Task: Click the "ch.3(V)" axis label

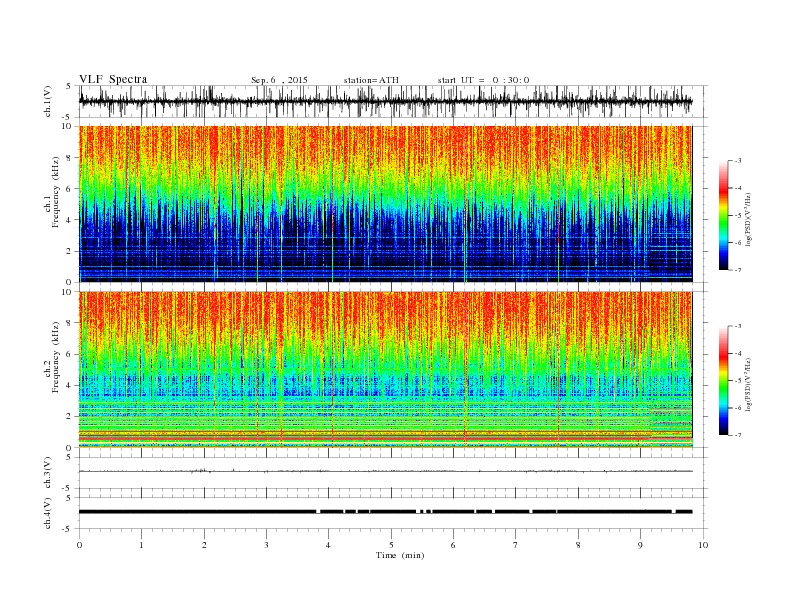Action: point(48,473)
